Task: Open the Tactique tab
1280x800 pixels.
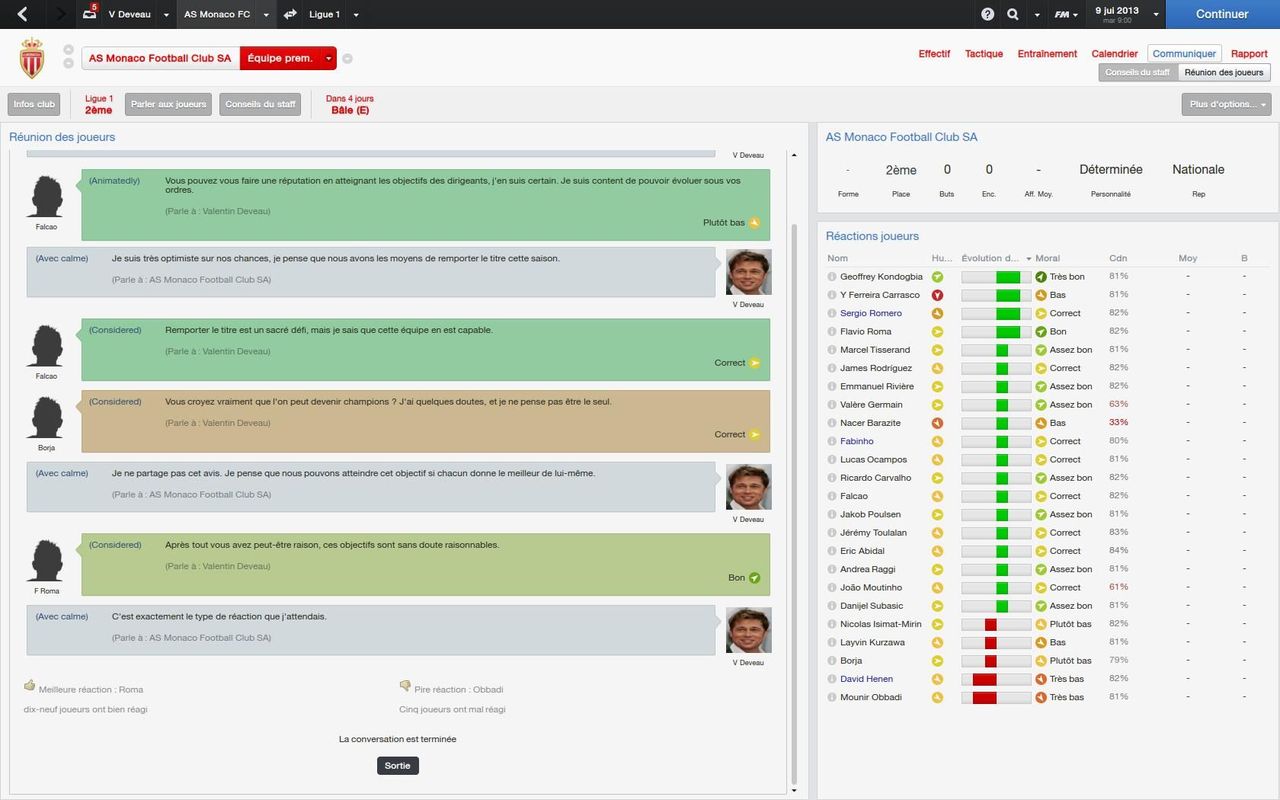Action: point(984,54)
